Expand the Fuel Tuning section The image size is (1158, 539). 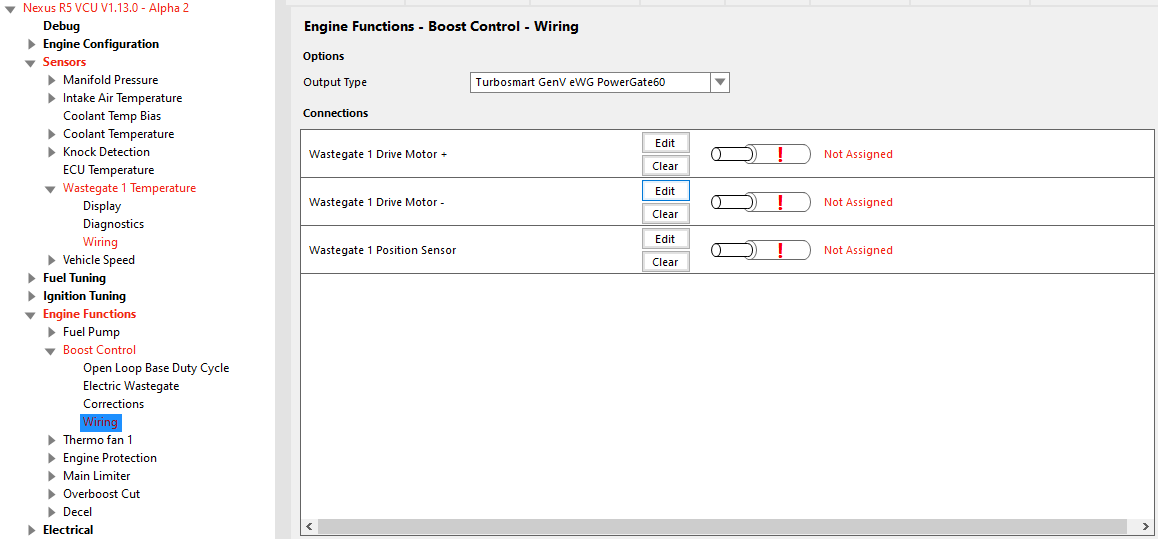pos(31,278)
